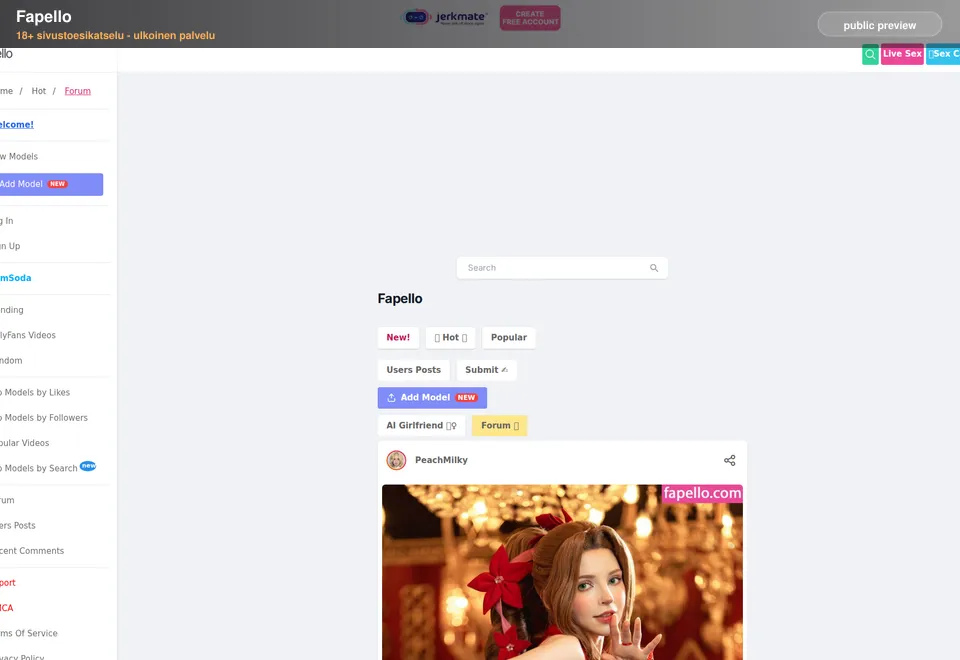Click the magnifier icon in search box

coord(654,268)
